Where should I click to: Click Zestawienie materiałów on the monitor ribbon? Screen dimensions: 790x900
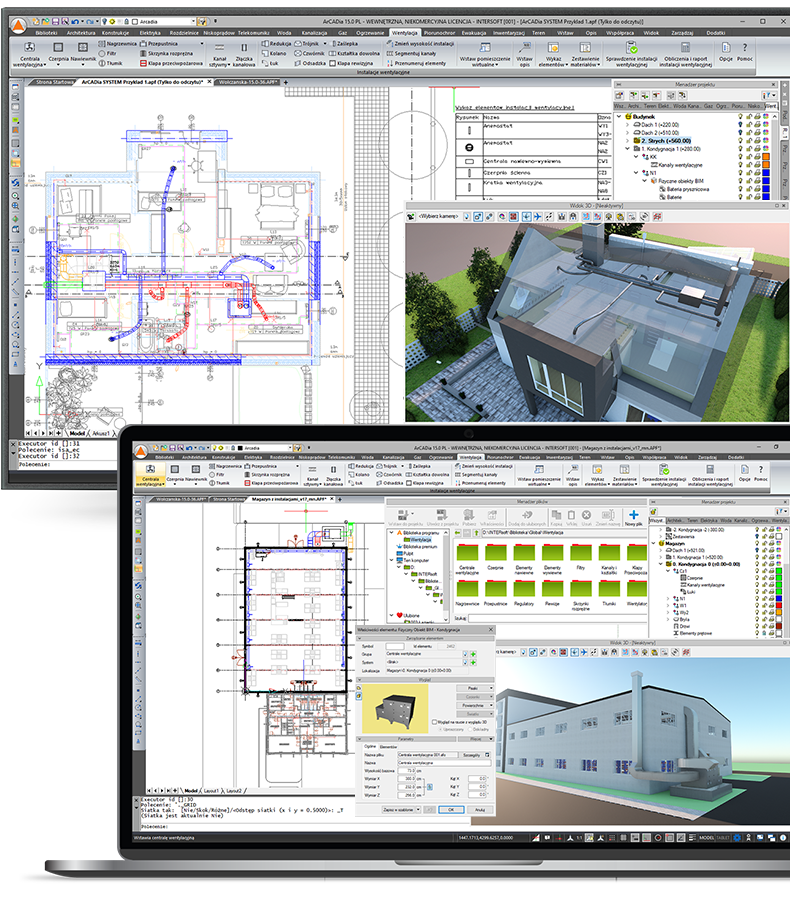(585, 53)
